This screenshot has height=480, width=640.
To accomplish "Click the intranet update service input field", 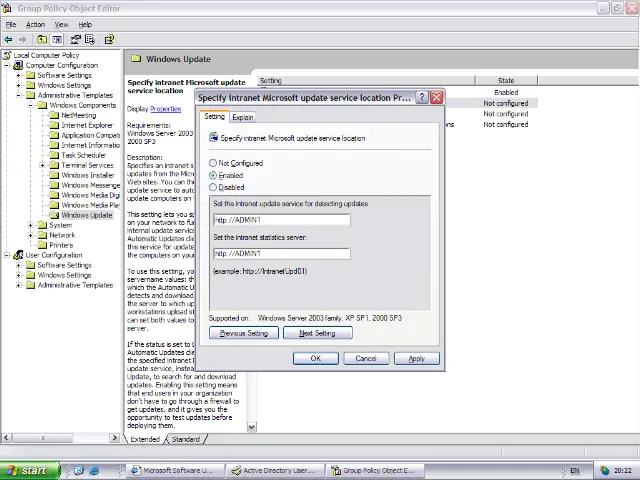I will pyautogui.click(x=282, y=220).
